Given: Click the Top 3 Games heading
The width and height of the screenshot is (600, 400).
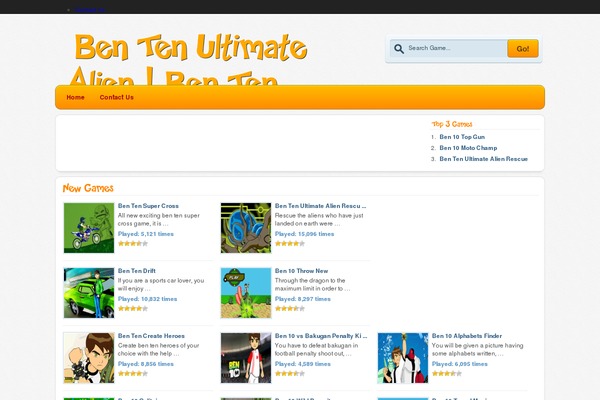Looking at the screenshot, I should click(452, 124).
